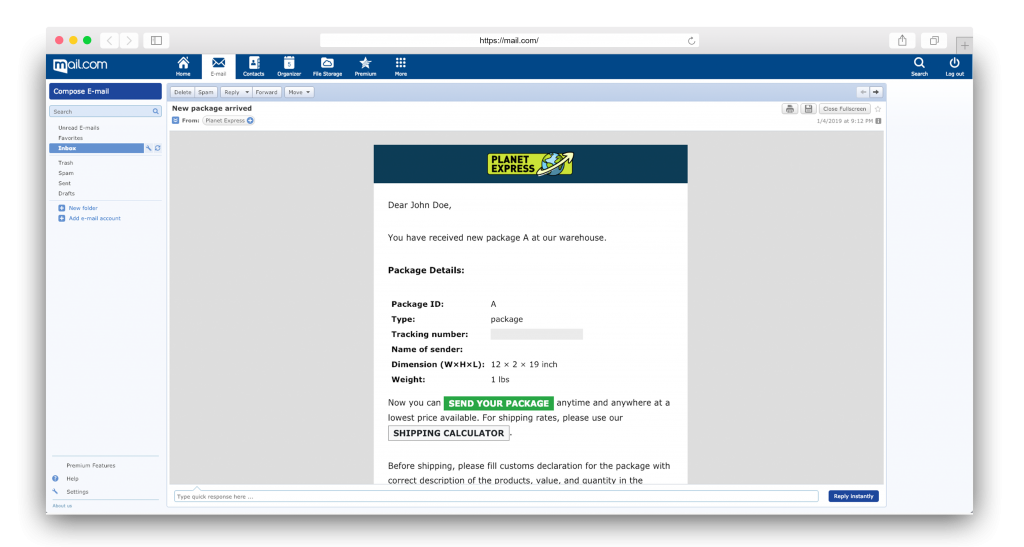Image resolution: width=1024 pixels, height=547 pixels.
Task: Expand the Reply dropdown arrow
Action: click(247, 92)
